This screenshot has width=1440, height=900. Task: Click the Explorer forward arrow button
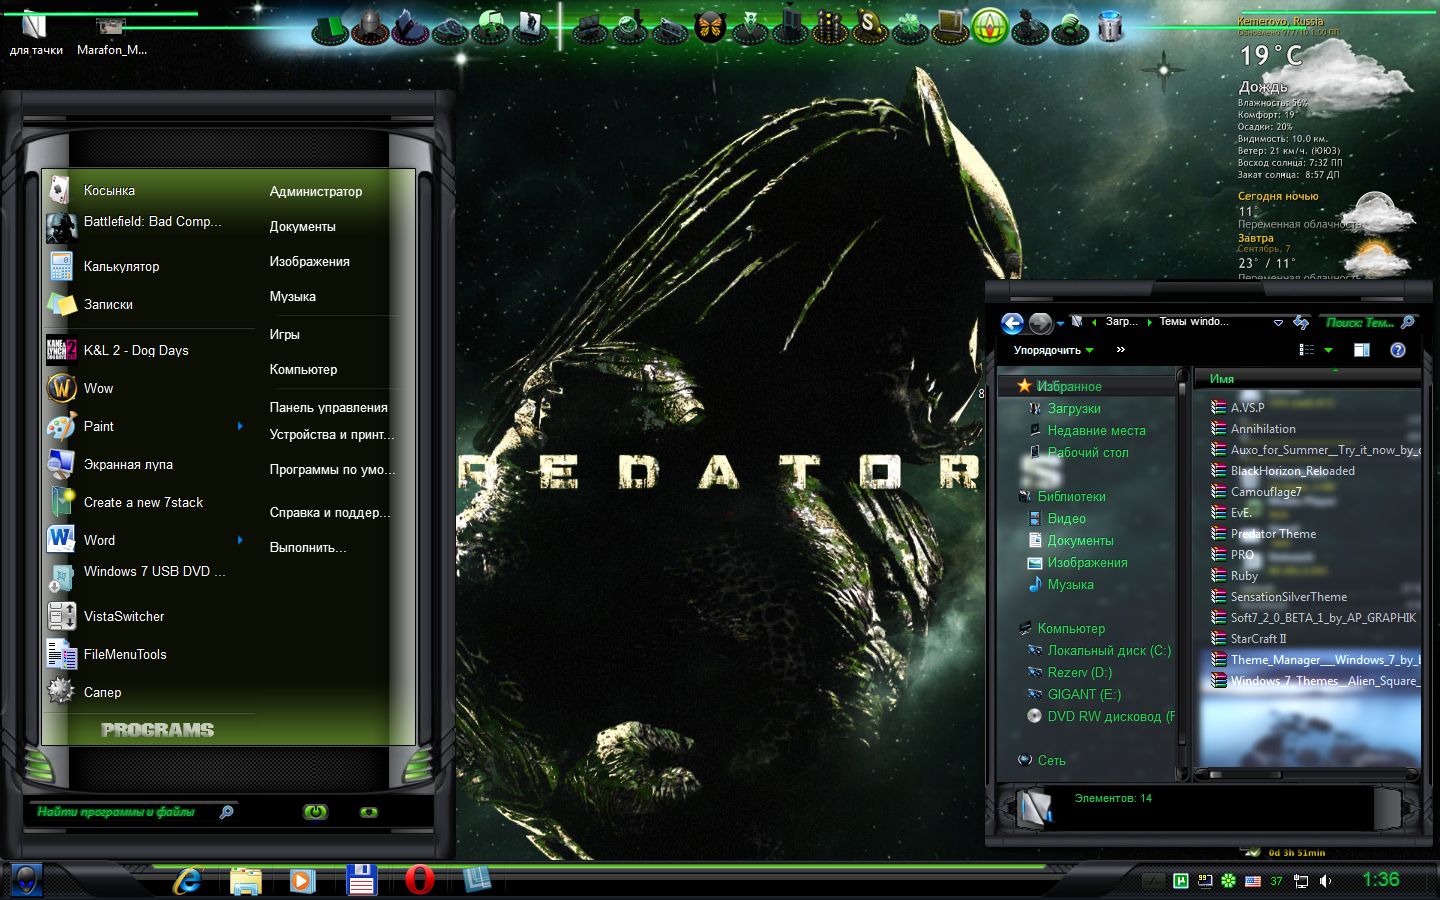1040,323
